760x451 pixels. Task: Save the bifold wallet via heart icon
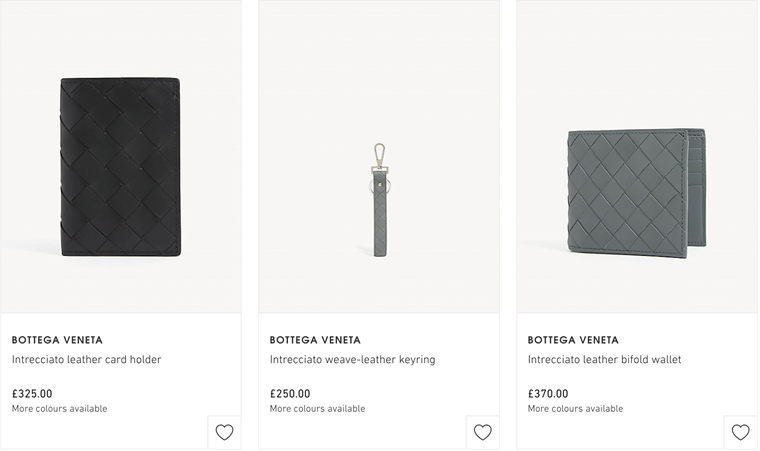[x=740, y=432]
